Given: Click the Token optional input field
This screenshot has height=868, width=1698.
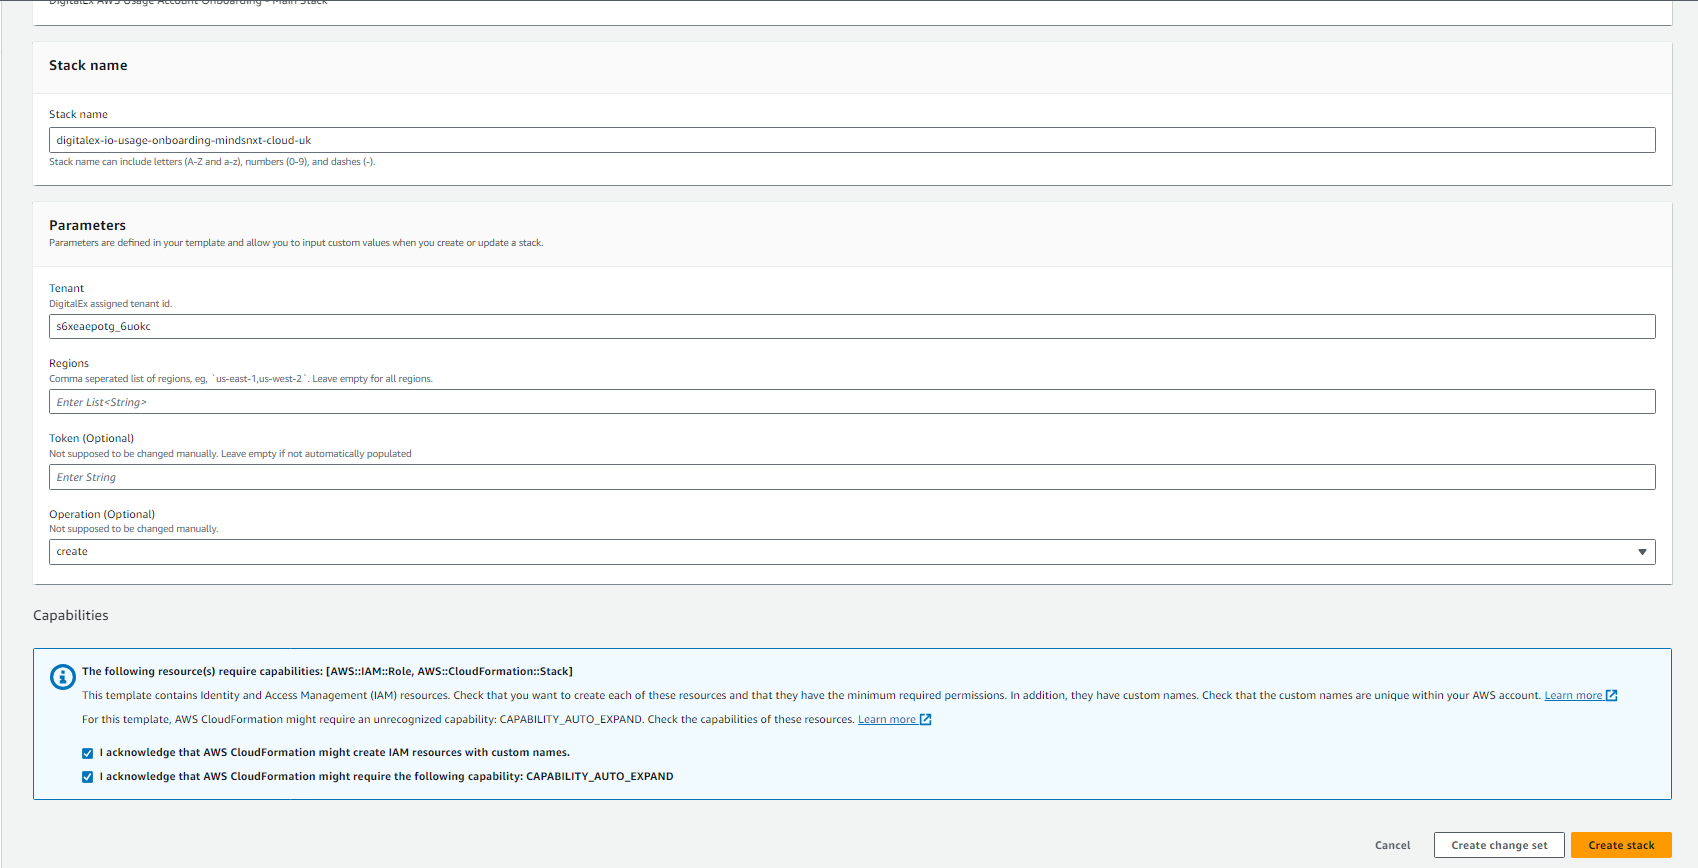Looking at the screenshot, I should (850, 477).
